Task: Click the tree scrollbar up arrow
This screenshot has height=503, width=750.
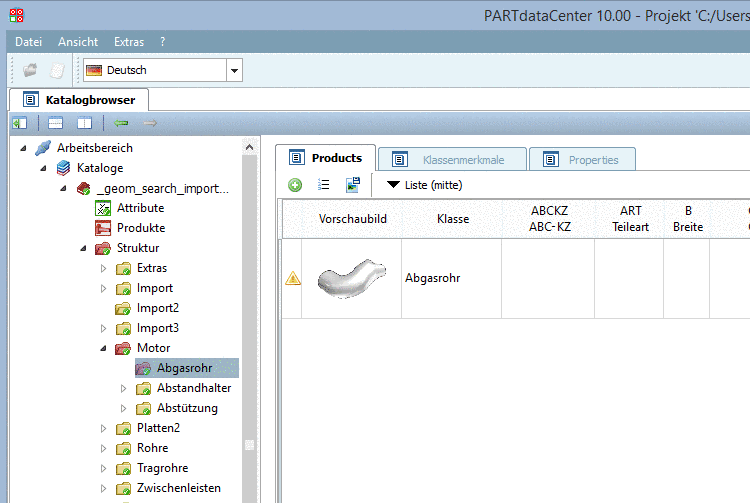Action: point(249,148)
